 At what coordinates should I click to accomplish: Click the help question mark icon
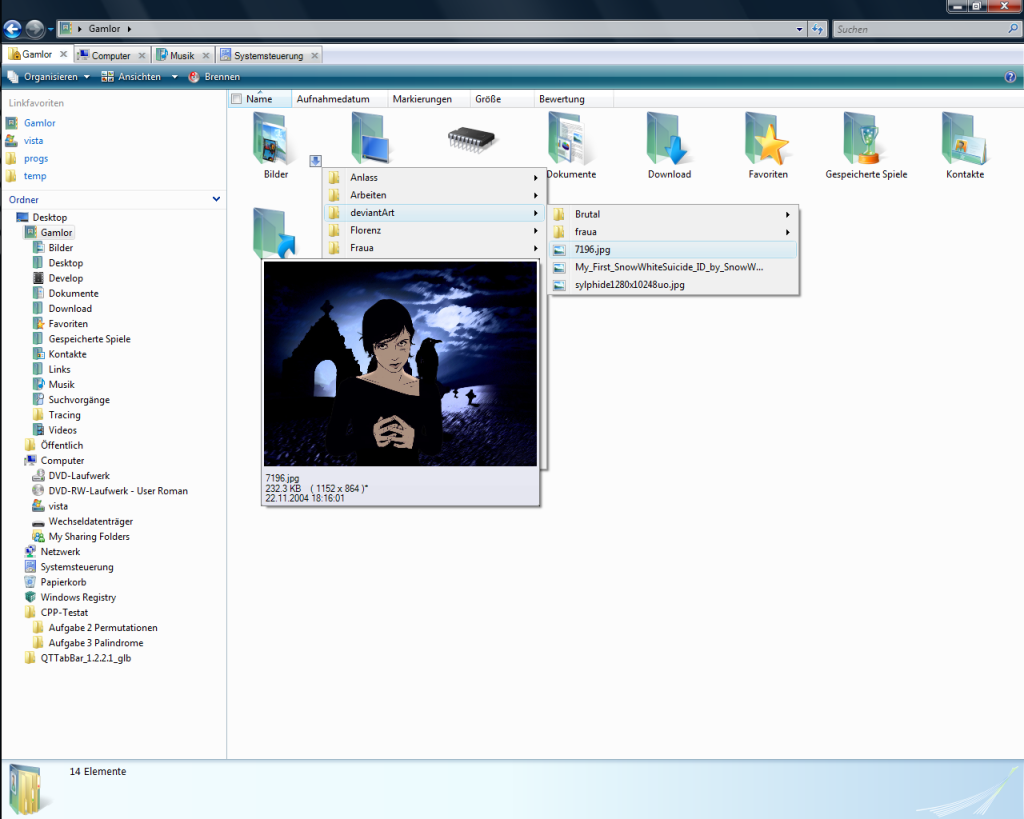click(x=1010, y=77)
